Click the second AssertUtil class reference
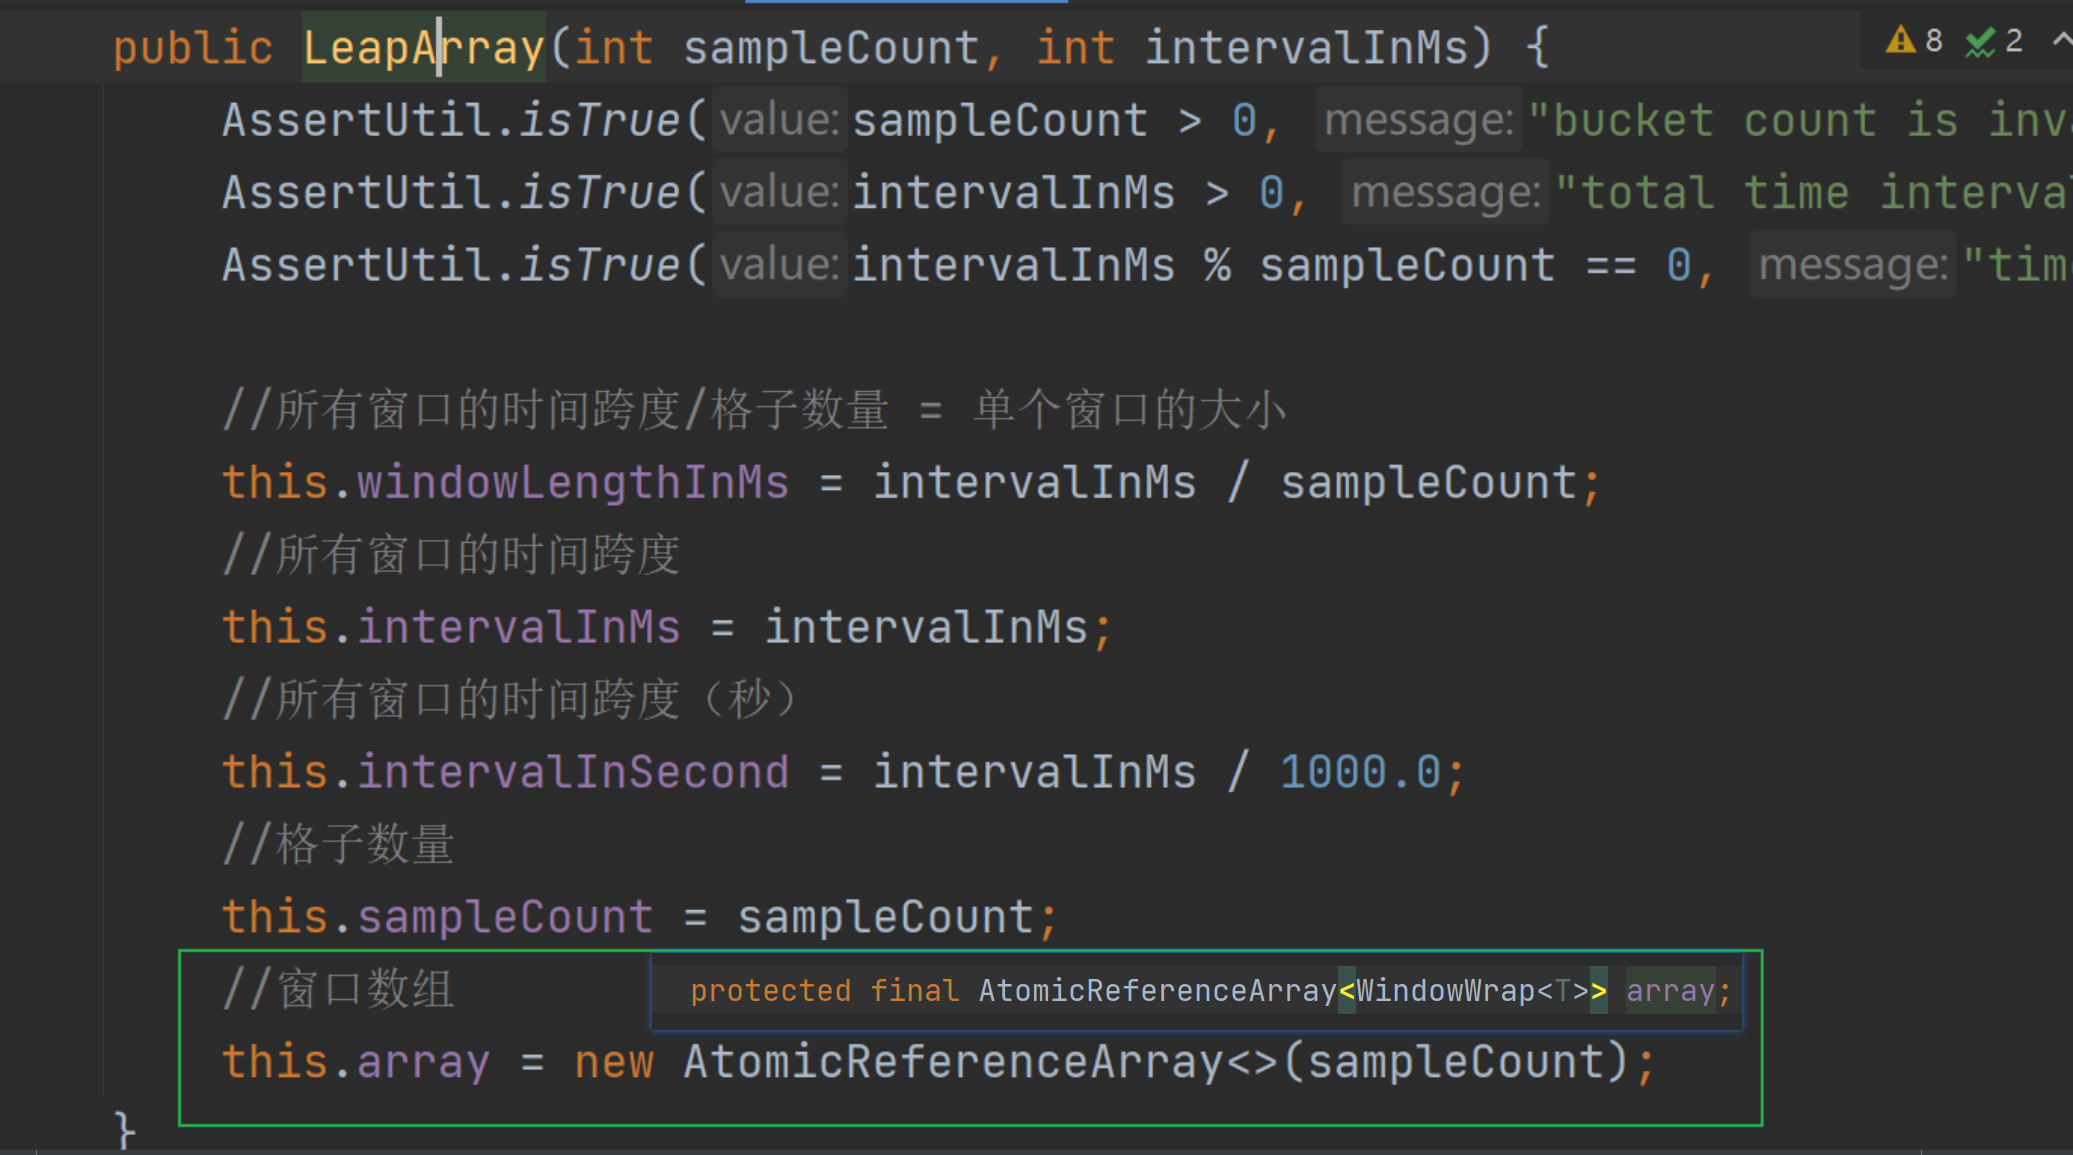Image resolution: width=2073 pixels, height=1155 pixels. click(357, 192)
